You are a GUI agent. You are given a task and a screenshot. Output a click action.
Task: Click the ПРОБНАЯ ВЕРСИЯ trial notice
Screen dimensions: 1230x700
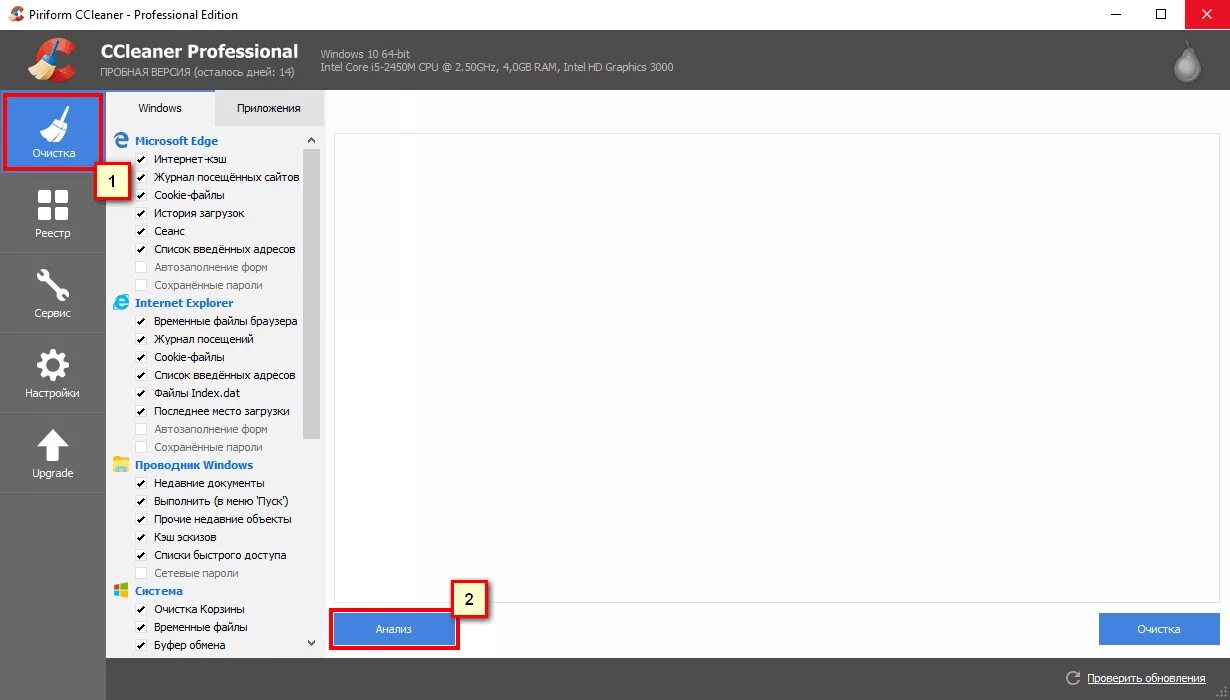click(x=197, y=73)
